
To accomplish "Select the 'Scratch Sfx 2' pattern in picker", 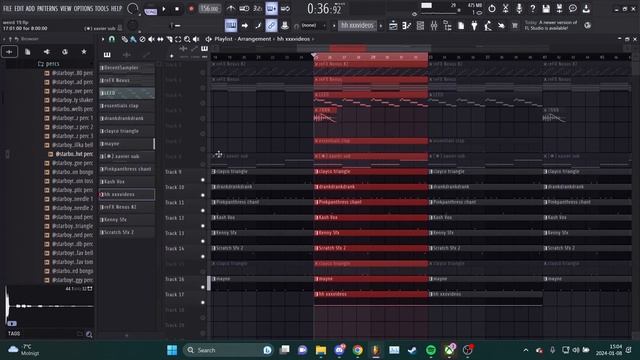I will [127, 232].
